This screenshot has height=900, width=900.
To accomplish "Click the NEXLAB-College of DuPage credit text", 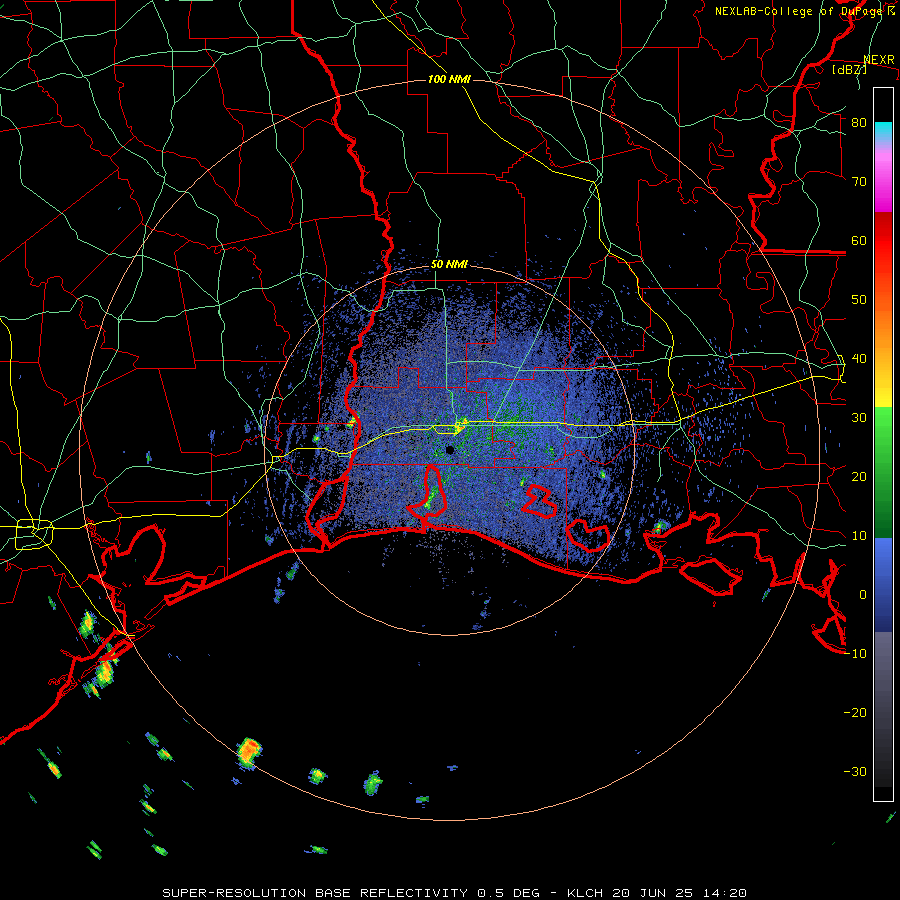I will pos(804,11).
